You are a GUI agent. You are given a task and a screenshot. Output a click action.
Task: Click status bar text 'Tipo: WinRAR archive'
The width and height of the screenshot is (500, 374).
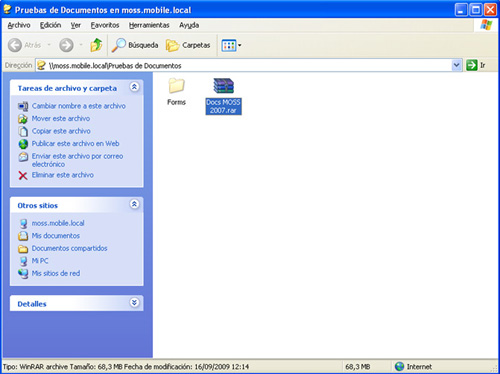(35, 367)
